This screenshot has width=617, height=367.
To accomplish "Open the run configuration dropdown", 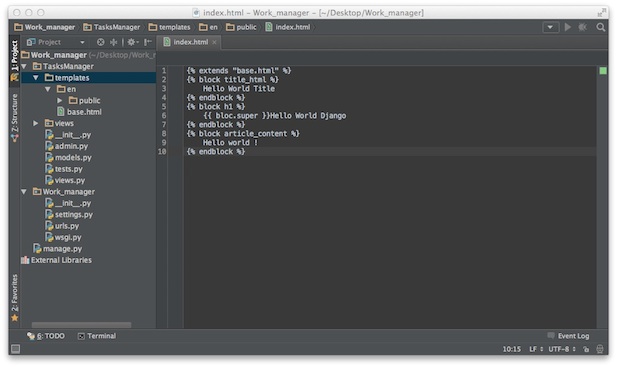I will click(550, 27).
